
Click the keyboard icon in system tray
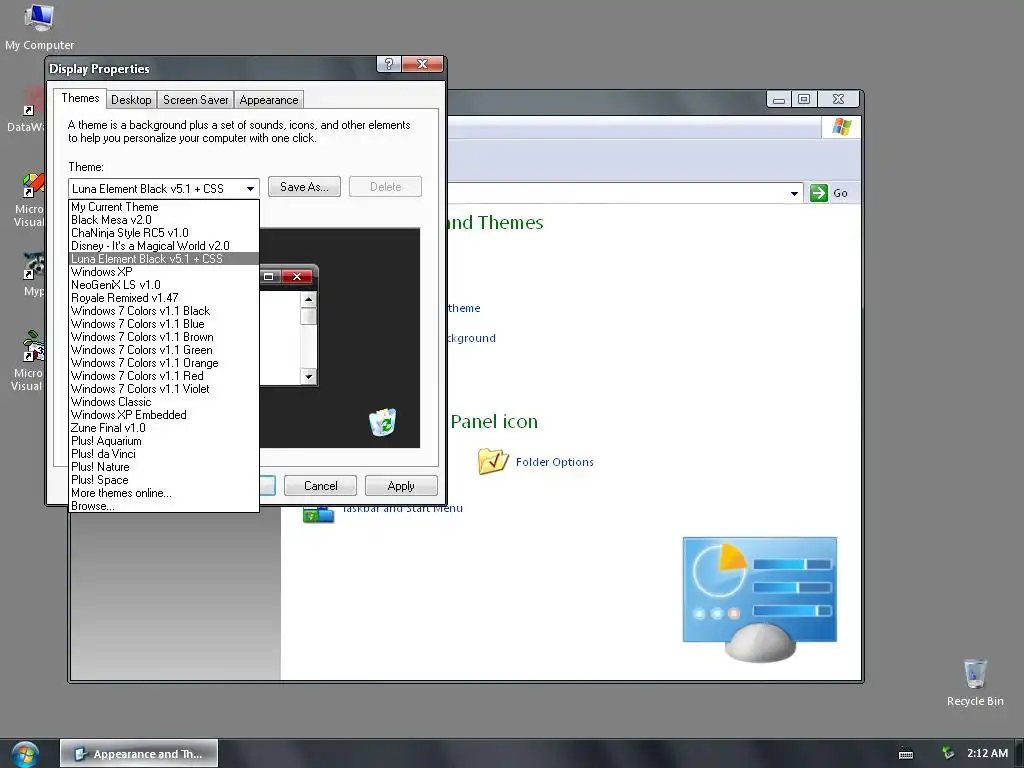(x=906, y=754)
